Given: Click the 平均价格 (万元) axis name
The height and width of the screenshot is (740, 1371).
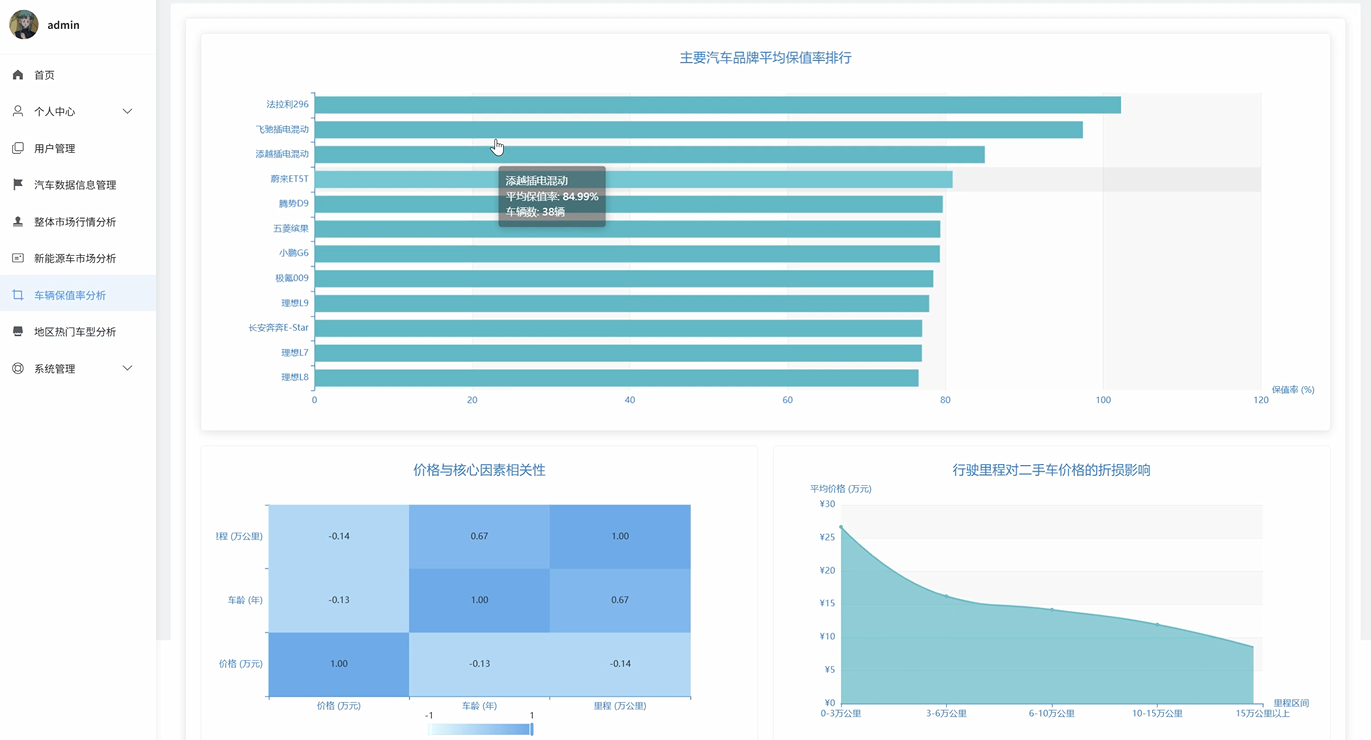Looking at the screenshot, I should (x=841, y=489).
